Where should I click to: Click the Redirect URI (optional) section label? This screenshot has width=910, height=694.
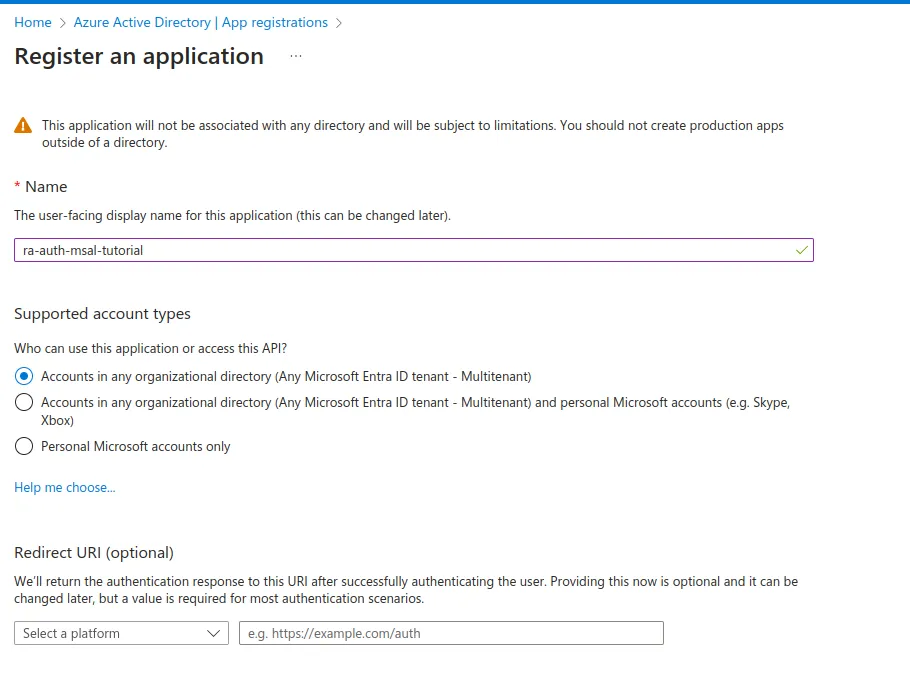(x=94, y=553)
